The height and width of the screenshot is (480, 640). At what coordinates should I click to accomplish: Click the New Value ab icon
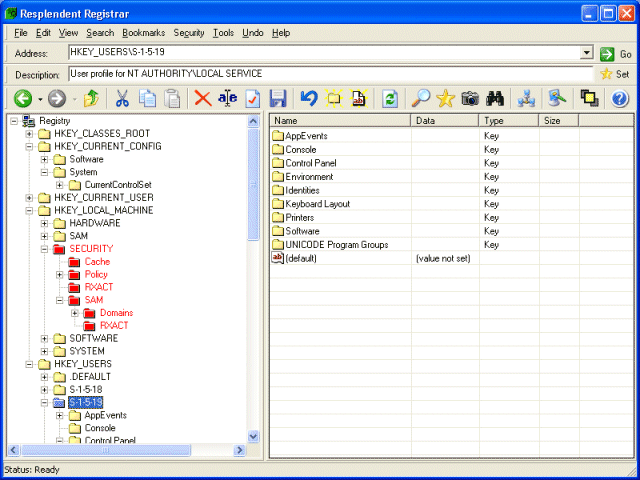[x=359, y=98]
